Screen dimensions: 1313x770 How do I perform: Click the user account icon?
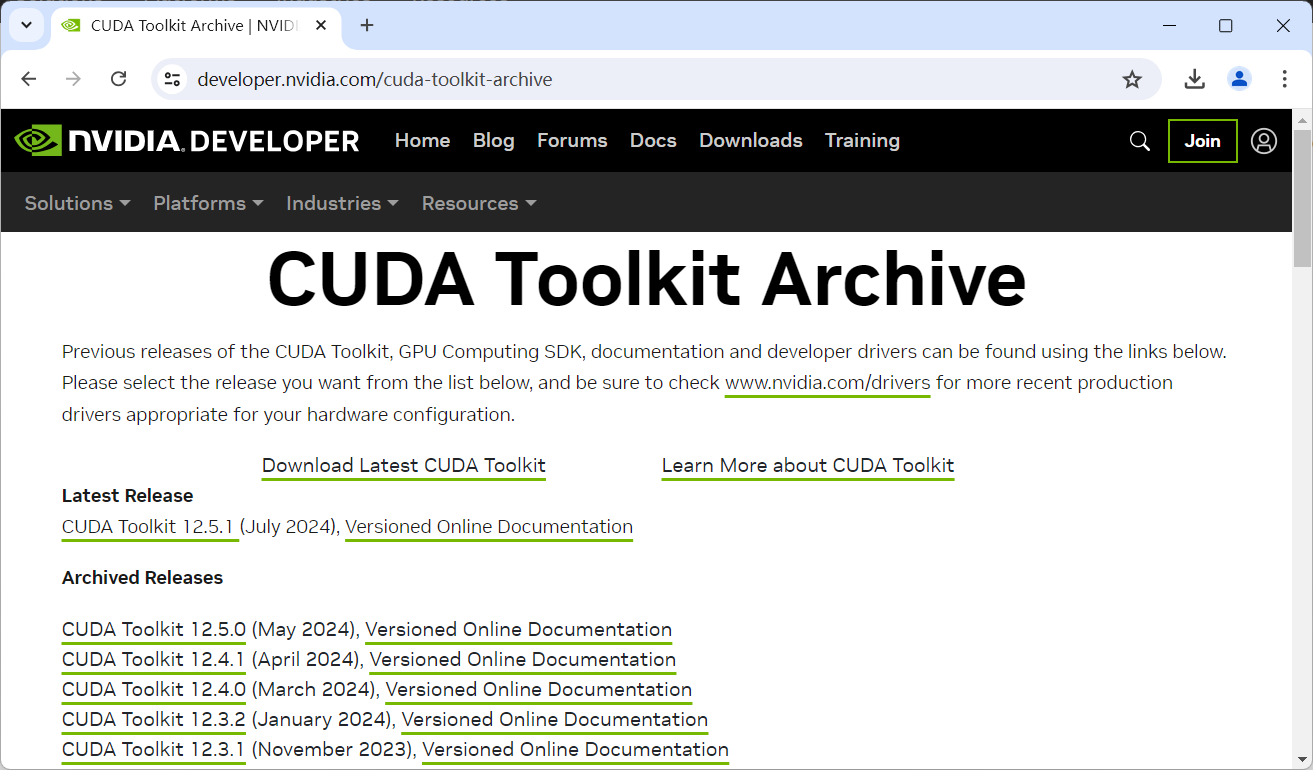tap(1263, 141)
